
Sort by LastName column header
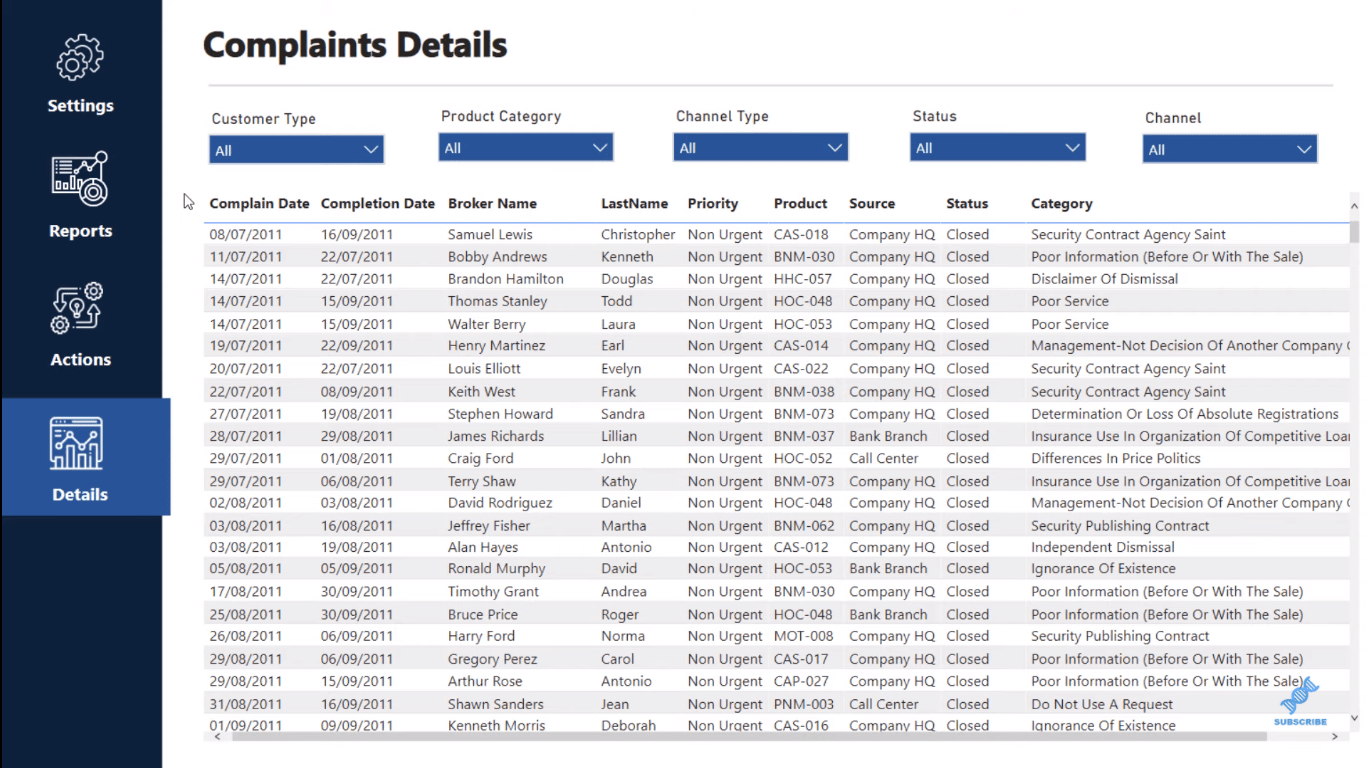[634, 204]
